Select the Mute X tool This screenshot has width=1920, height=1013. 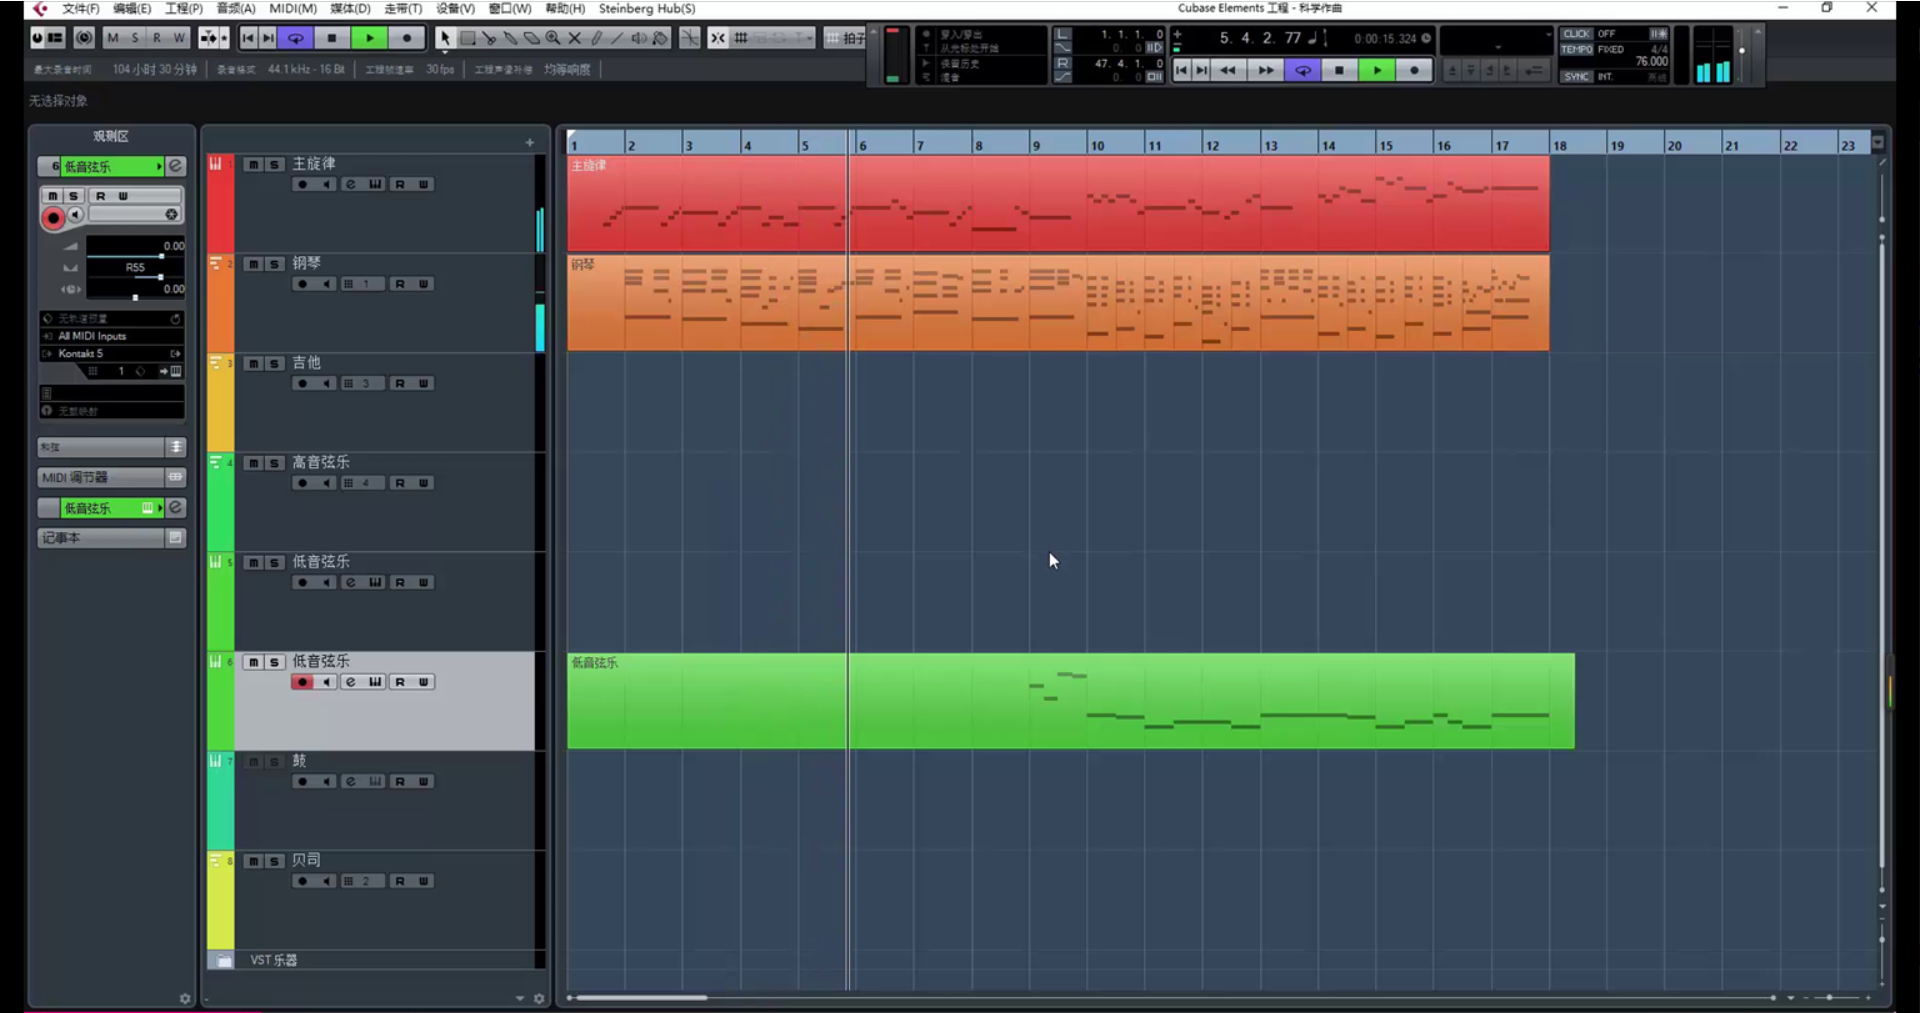click(574, 38)
